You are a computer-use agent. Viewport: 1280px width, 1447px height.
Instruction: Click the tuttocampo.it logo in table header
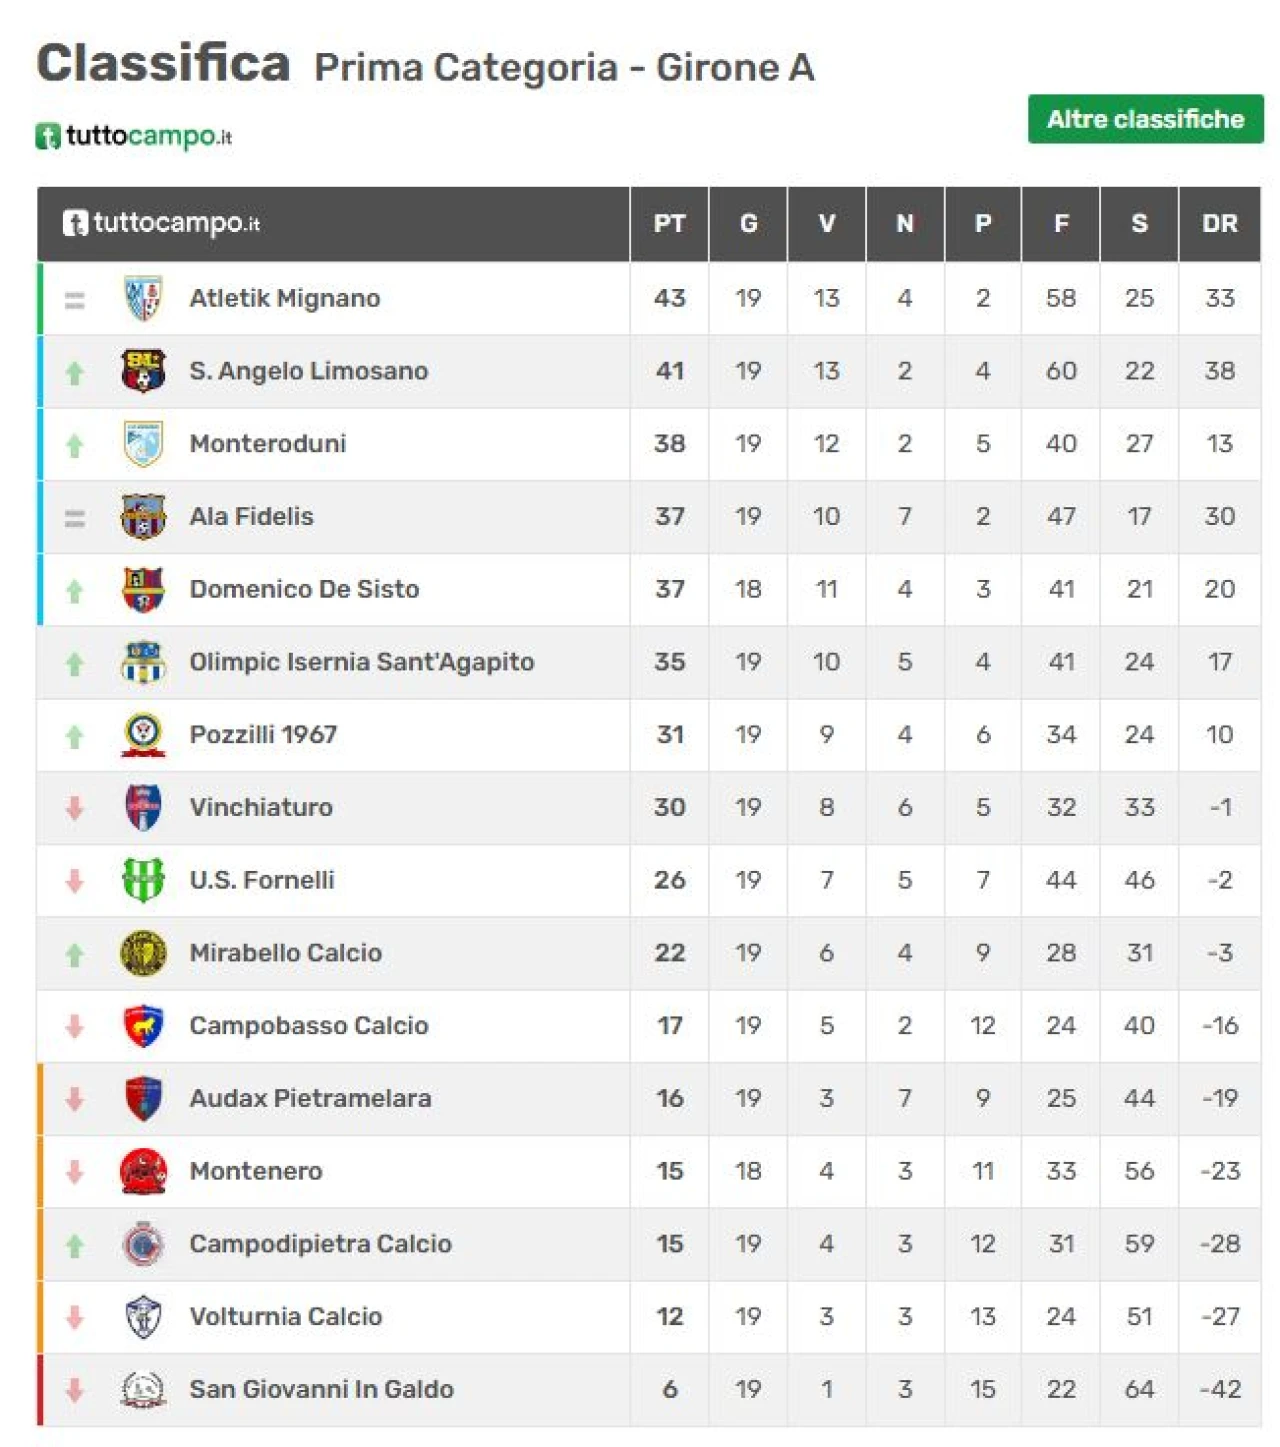click(161, 223)
